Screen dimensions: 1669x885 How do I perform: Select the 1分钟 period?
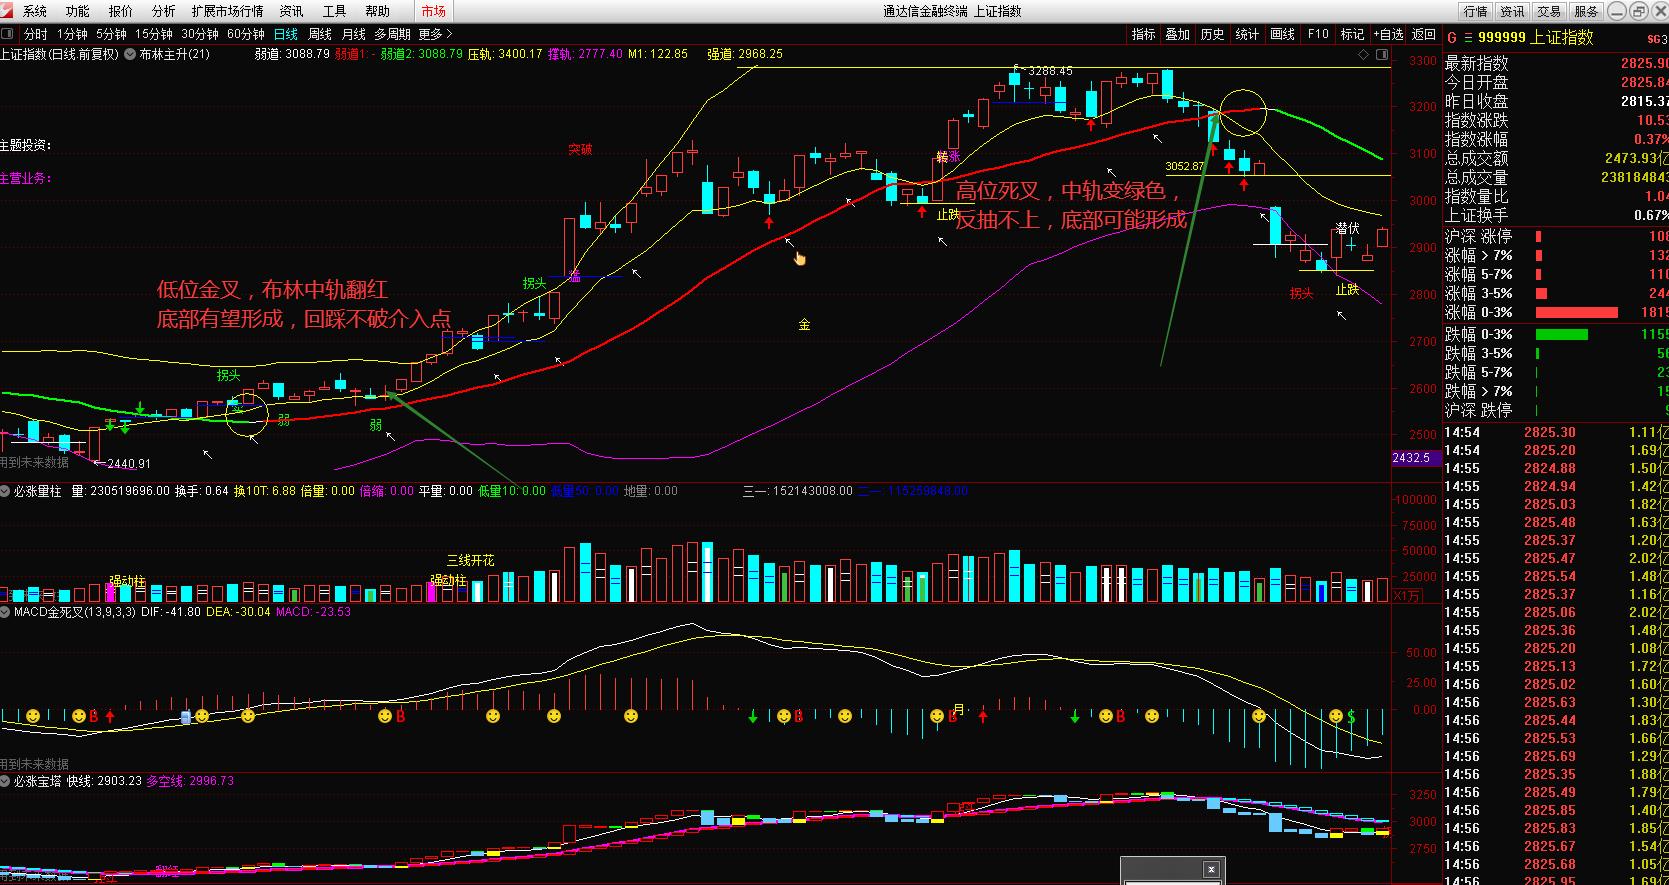point(73,34)
